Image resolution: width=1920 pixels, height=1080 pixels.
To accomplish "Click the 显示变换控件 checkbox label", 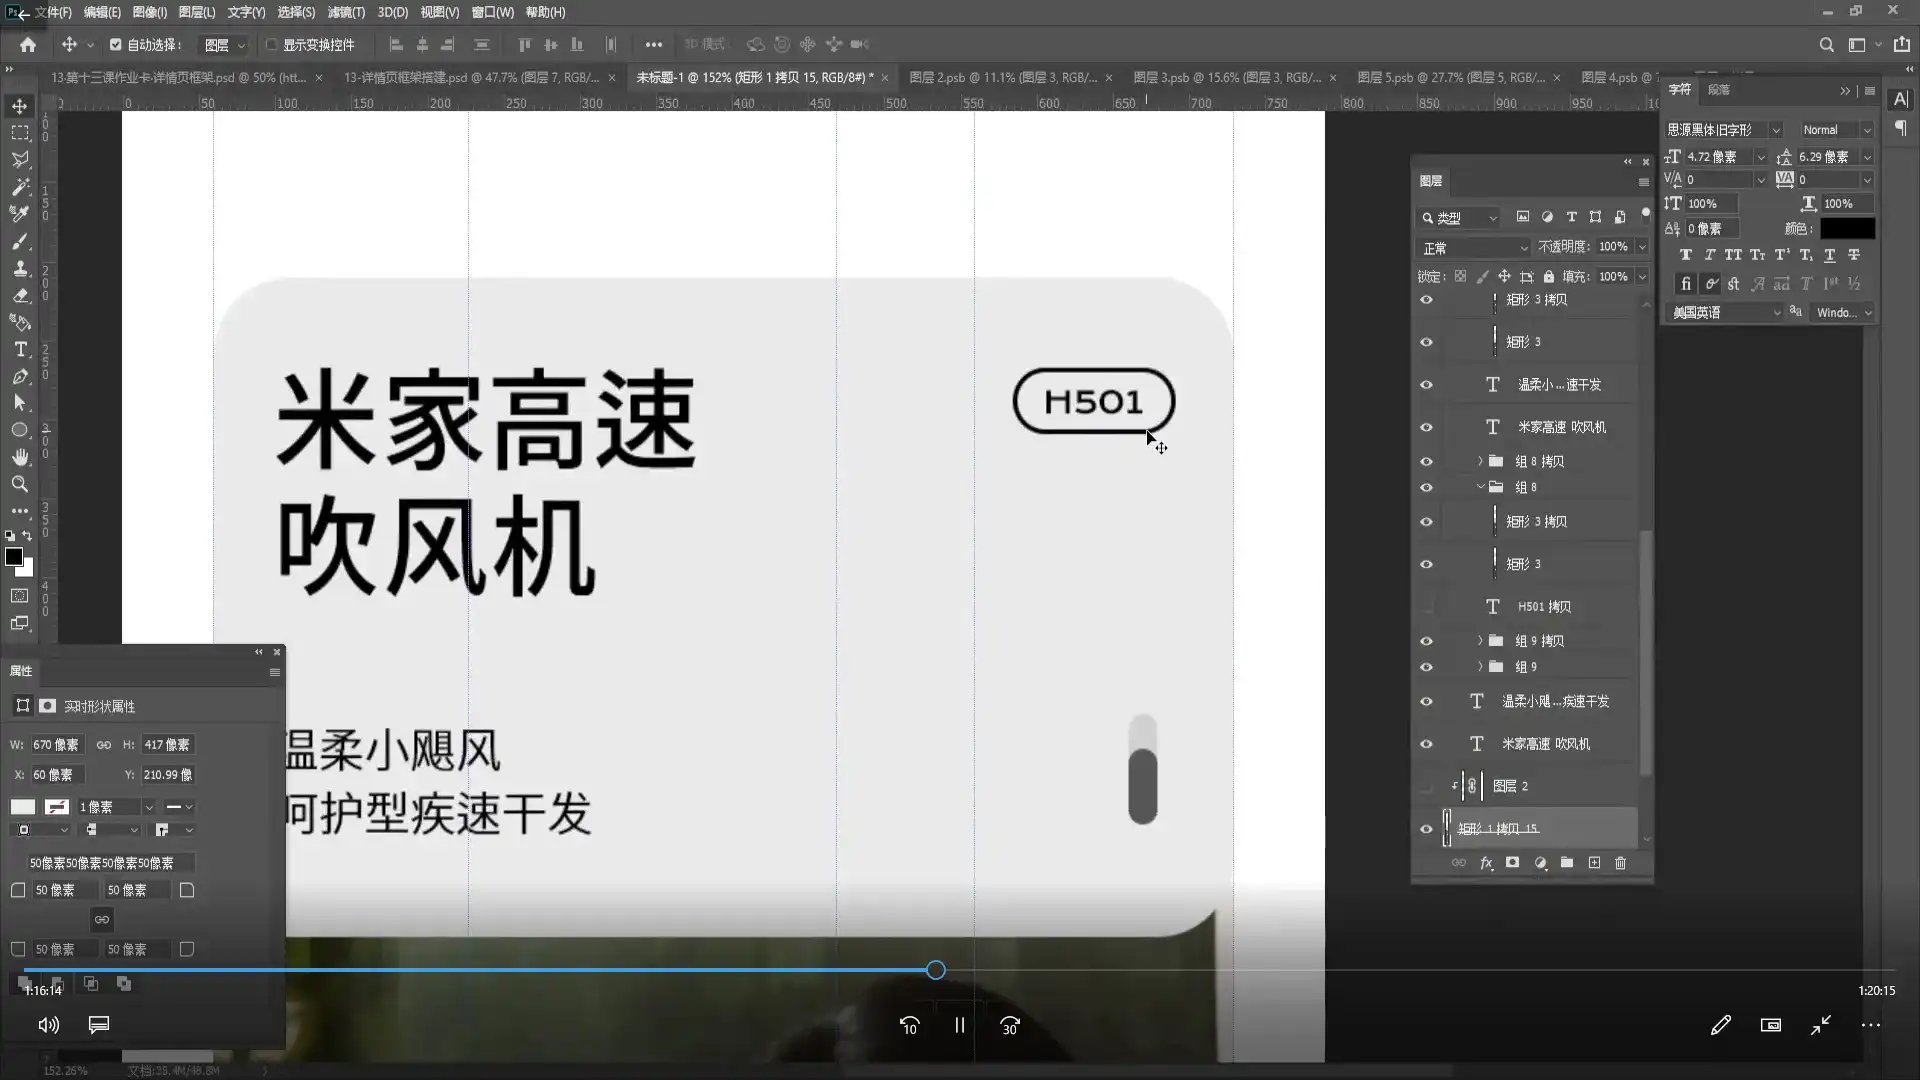I will point(320,44).
